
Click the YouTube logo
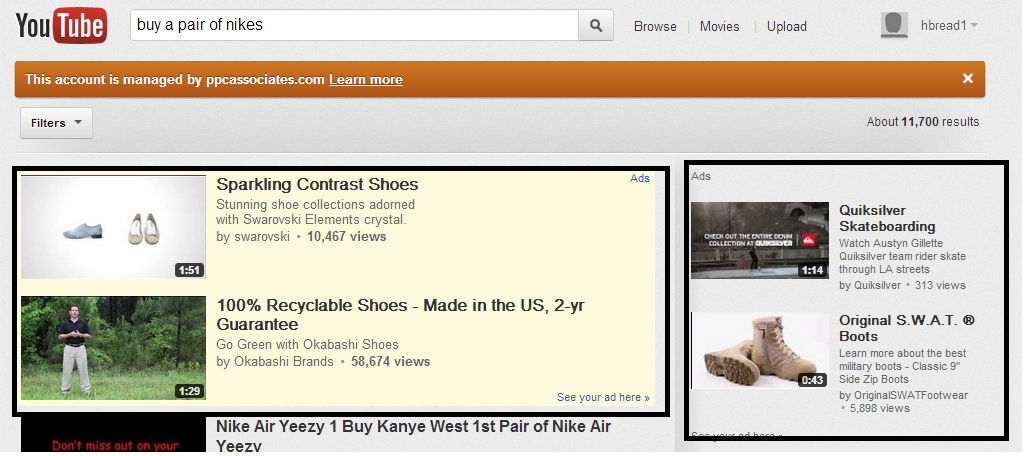click(62, 26)
